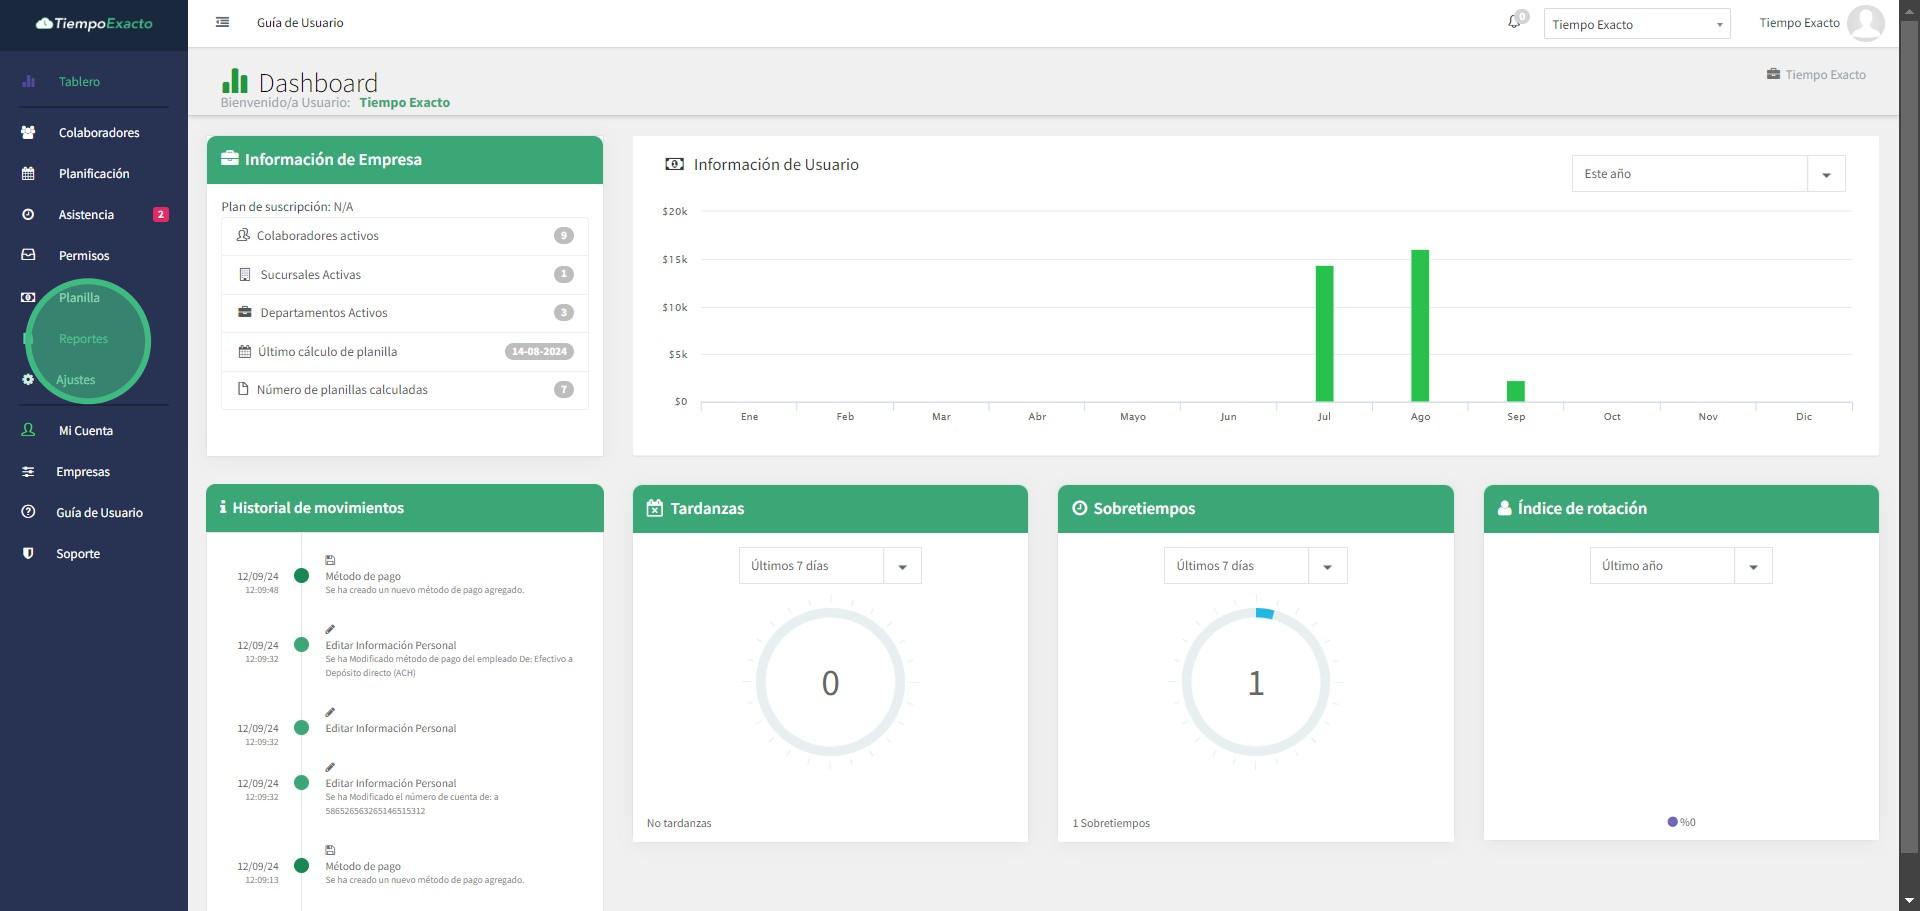Click the Soporte shield icon in sidebar
The height and width of the screenshot is (911, 1920).
(x=28, y=553)
